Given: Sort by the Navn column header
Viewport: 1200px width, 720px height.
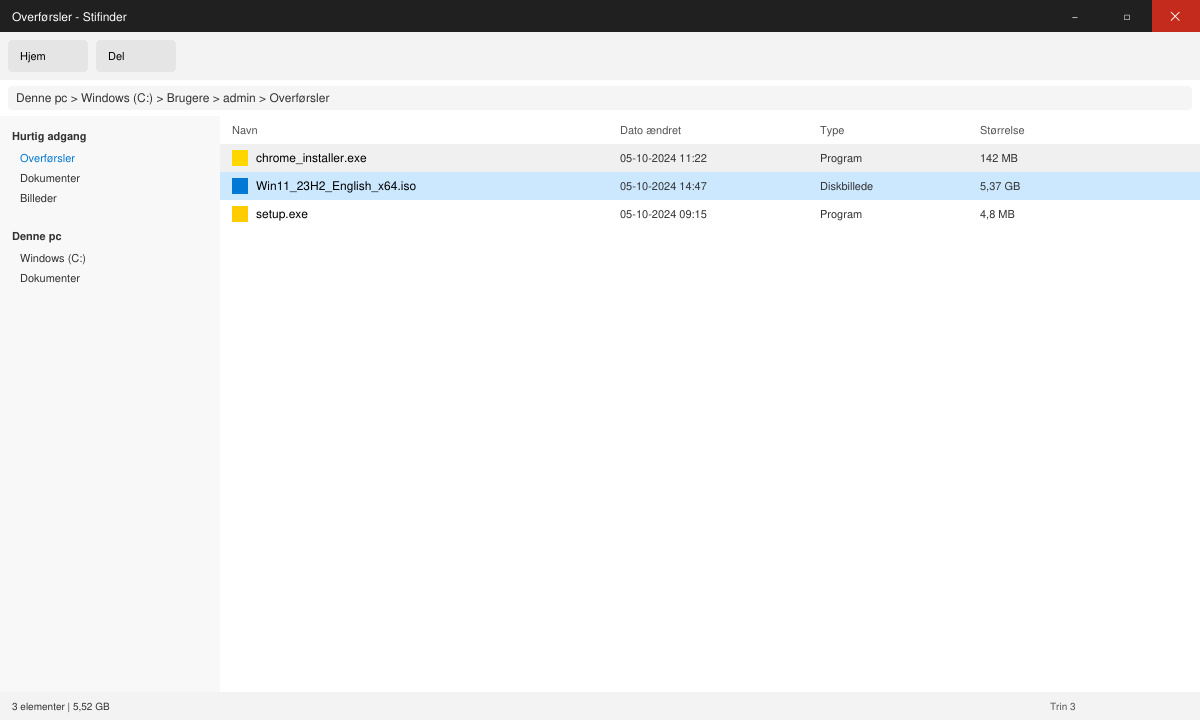Looking at the screenshot, I should 245,130.
